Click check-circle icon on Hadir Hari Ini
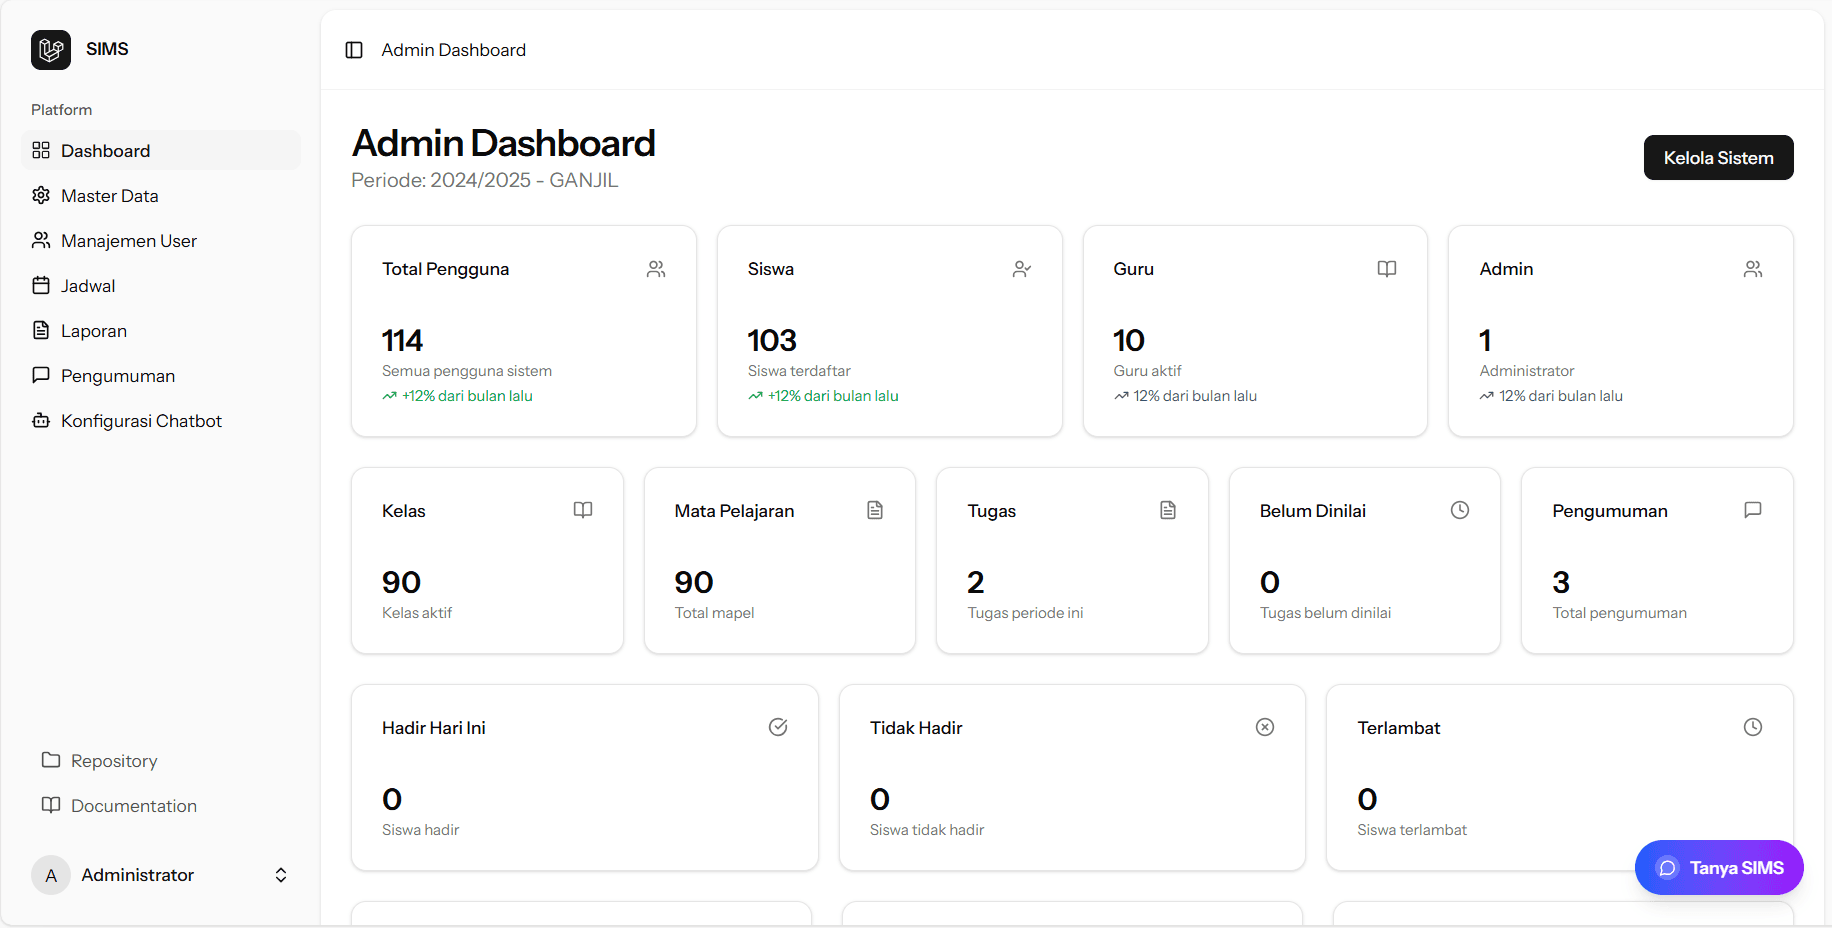 coord(778,727)
